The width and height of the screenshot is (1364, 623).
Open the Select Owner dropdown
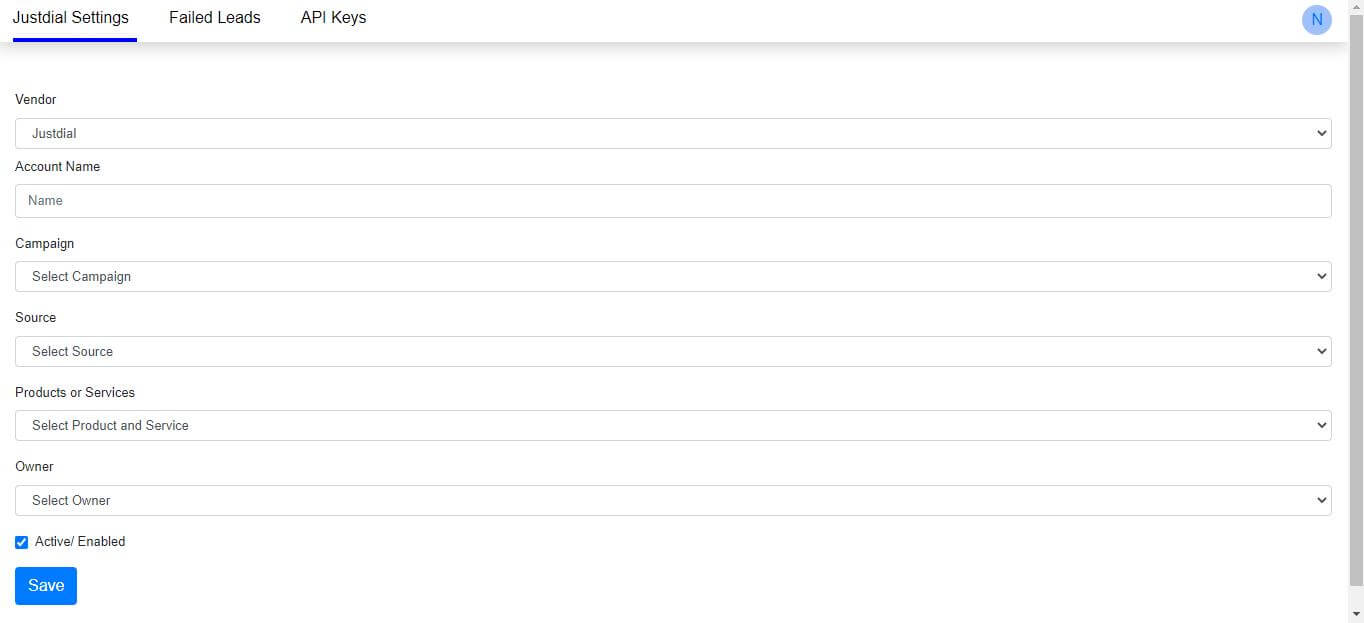point(672,500)
